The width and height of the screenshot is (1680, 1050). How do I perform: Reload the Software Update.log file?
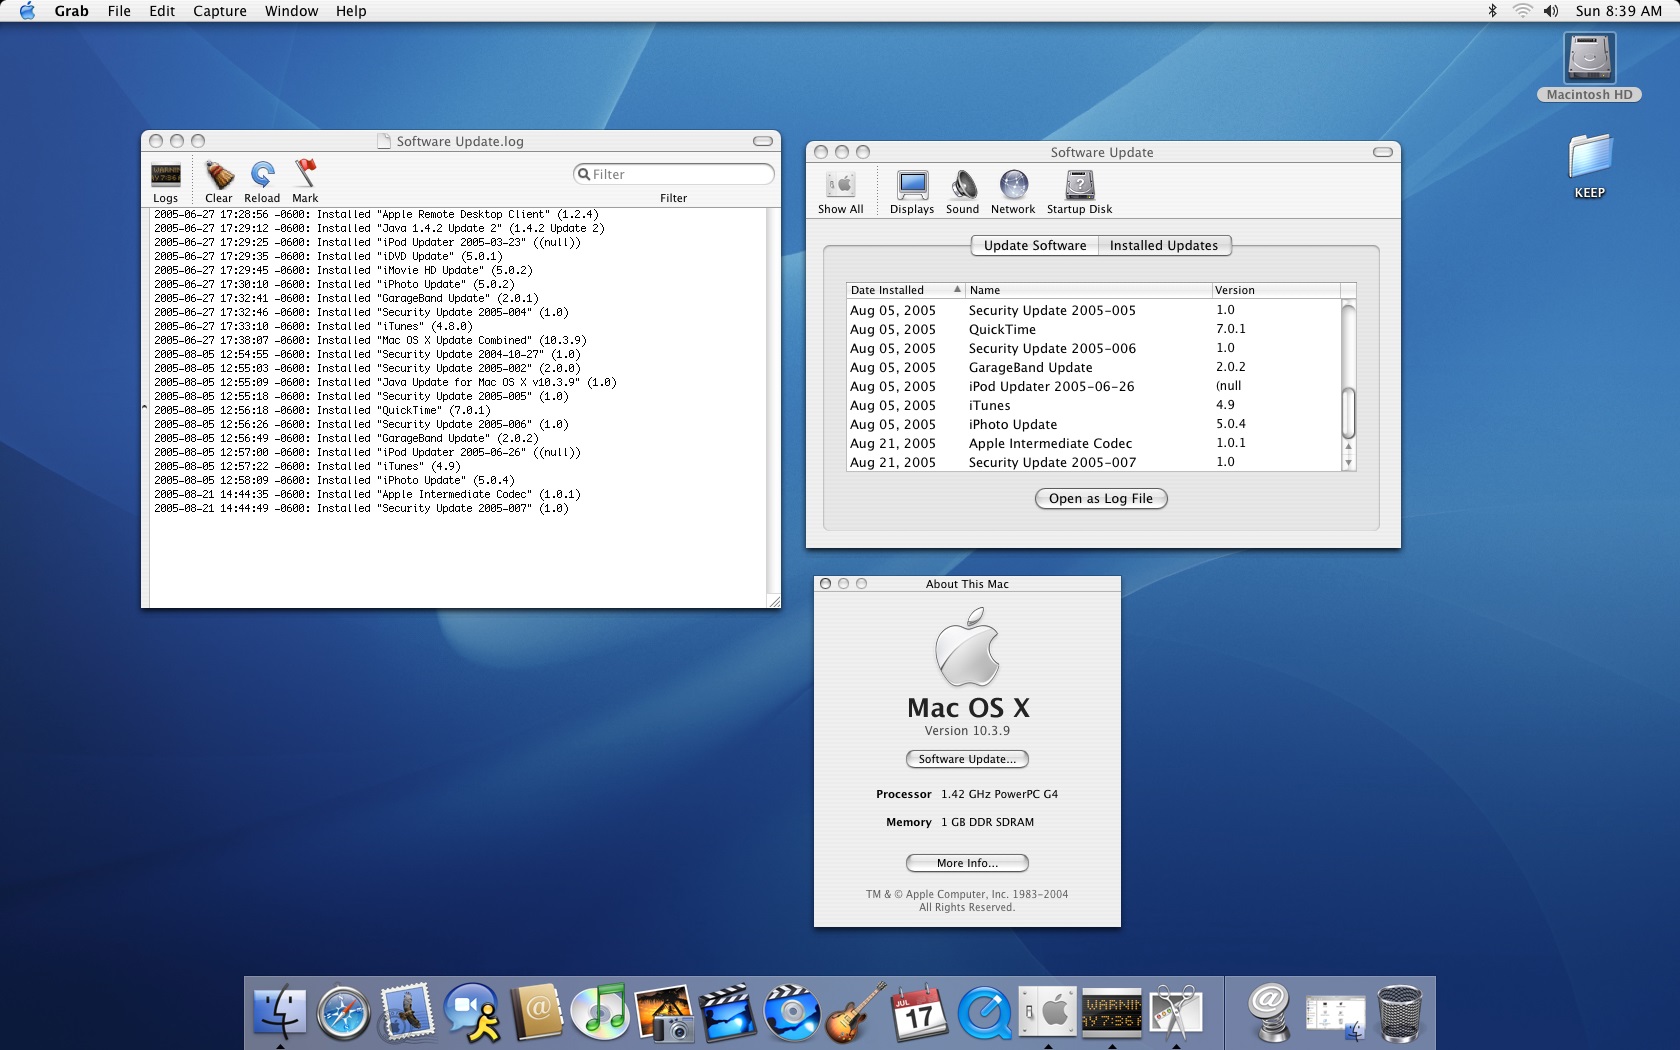[262, 182]
